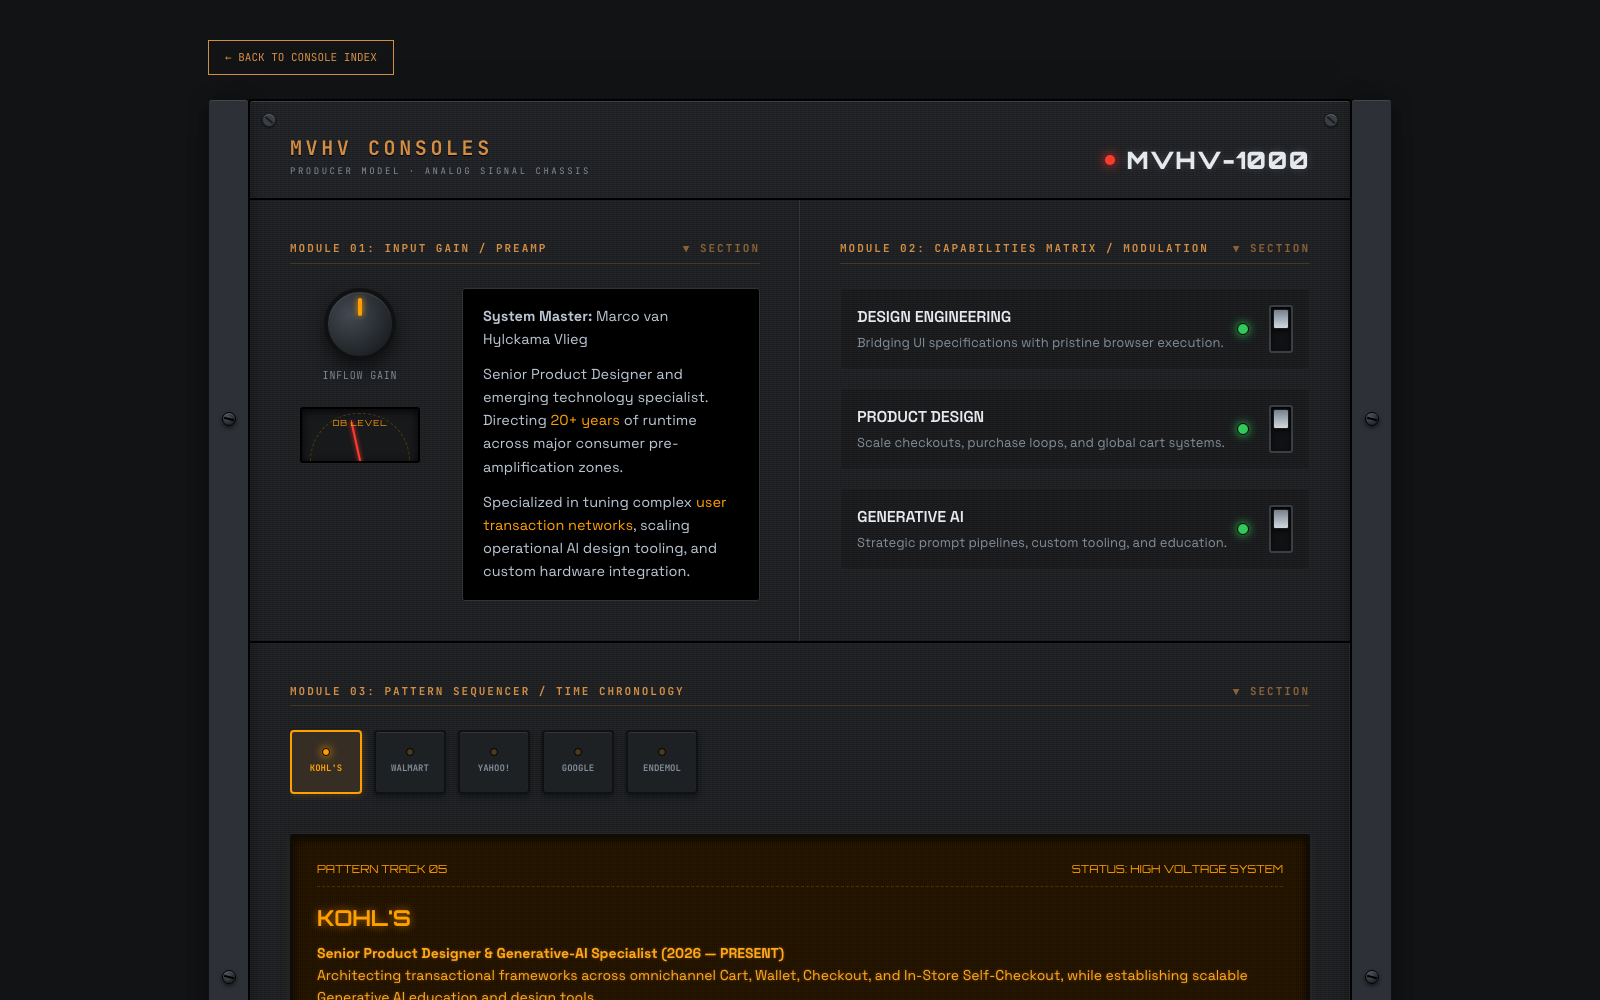Toggle the Product Design switch
This screenshot has width=1600, height=1000.
(1281, 429)
